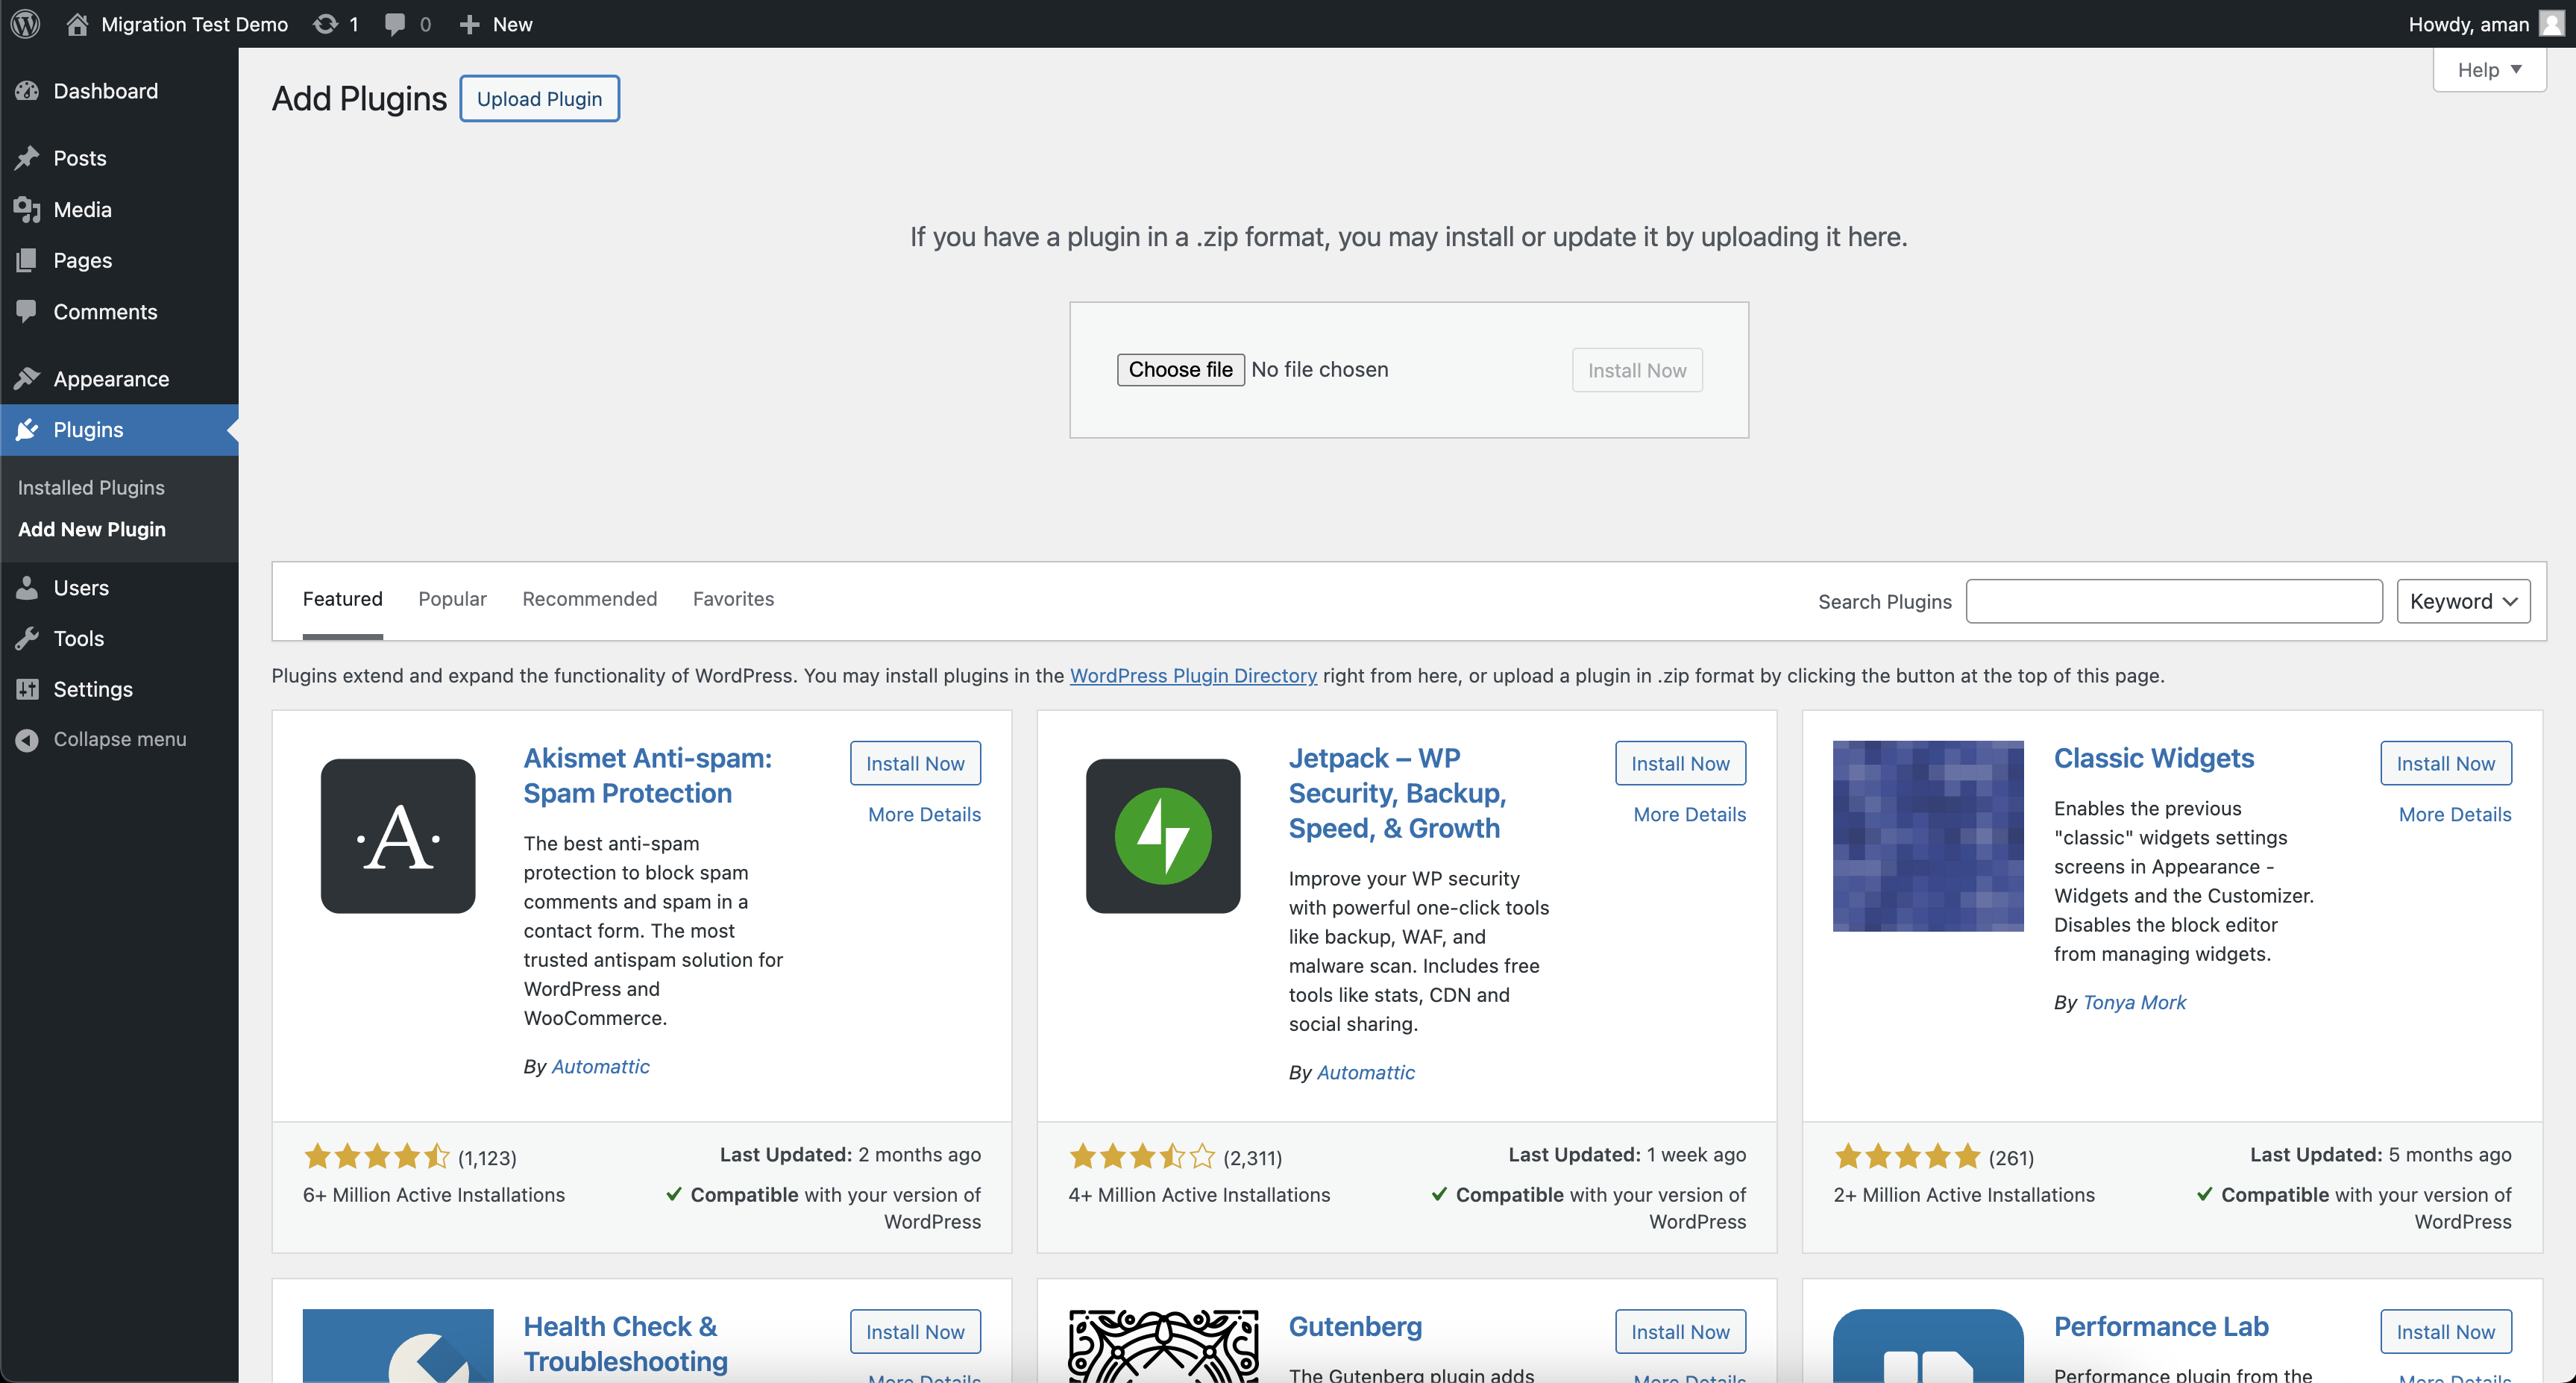
Task: Click the WordPress logo icon
Action: (26, 24)
